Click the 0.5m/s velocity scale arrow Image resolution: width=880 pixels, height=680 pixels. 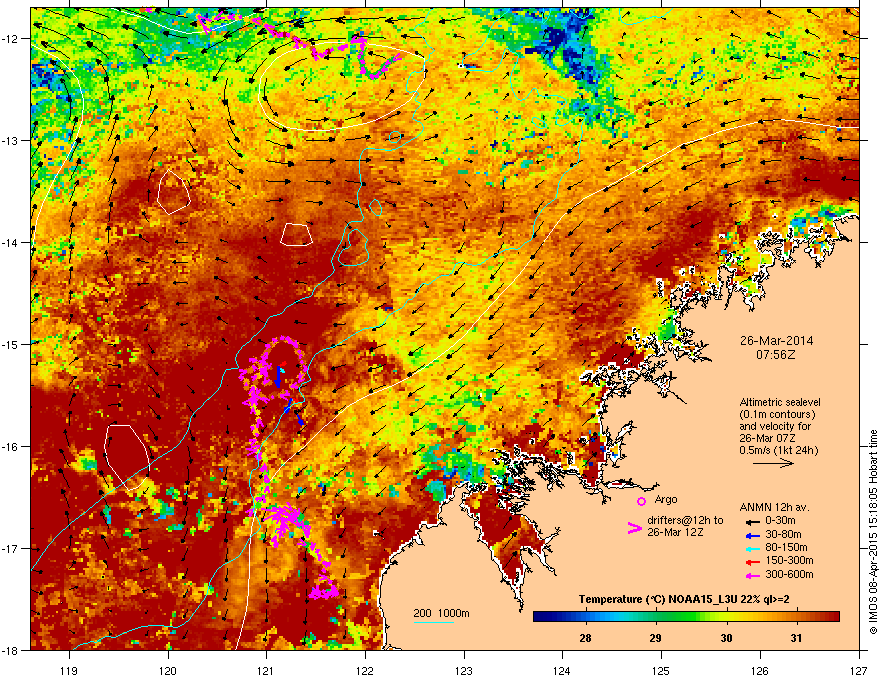(773, 463)
